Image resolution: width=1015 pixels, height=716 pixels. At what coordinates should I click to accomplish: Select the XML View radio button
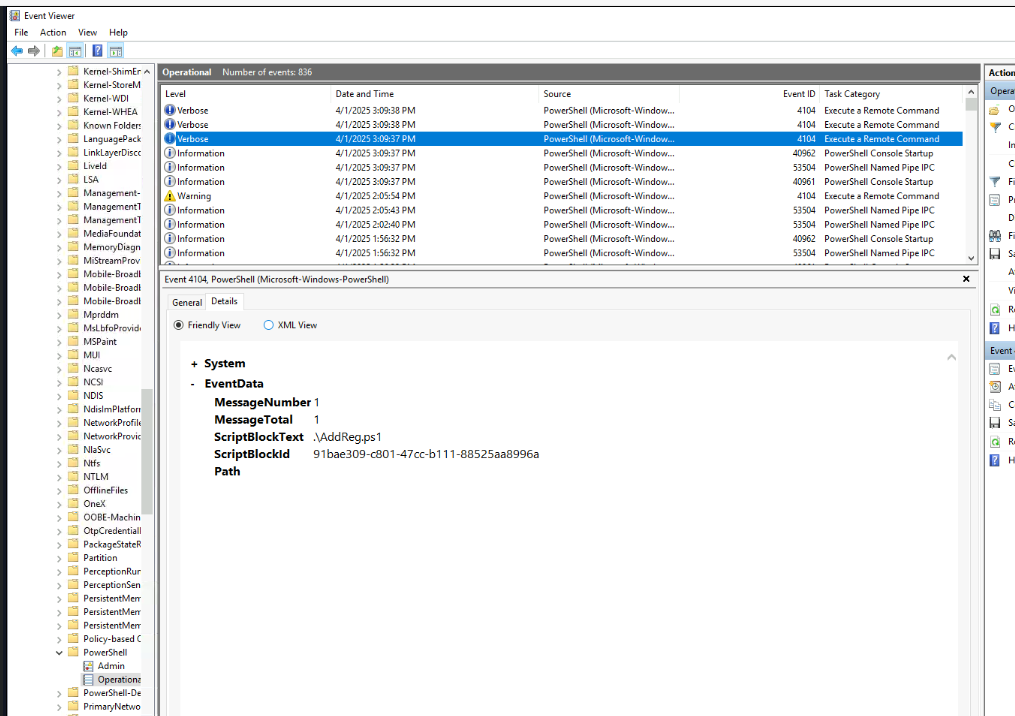pyautogui.click(x=268, y=325)
